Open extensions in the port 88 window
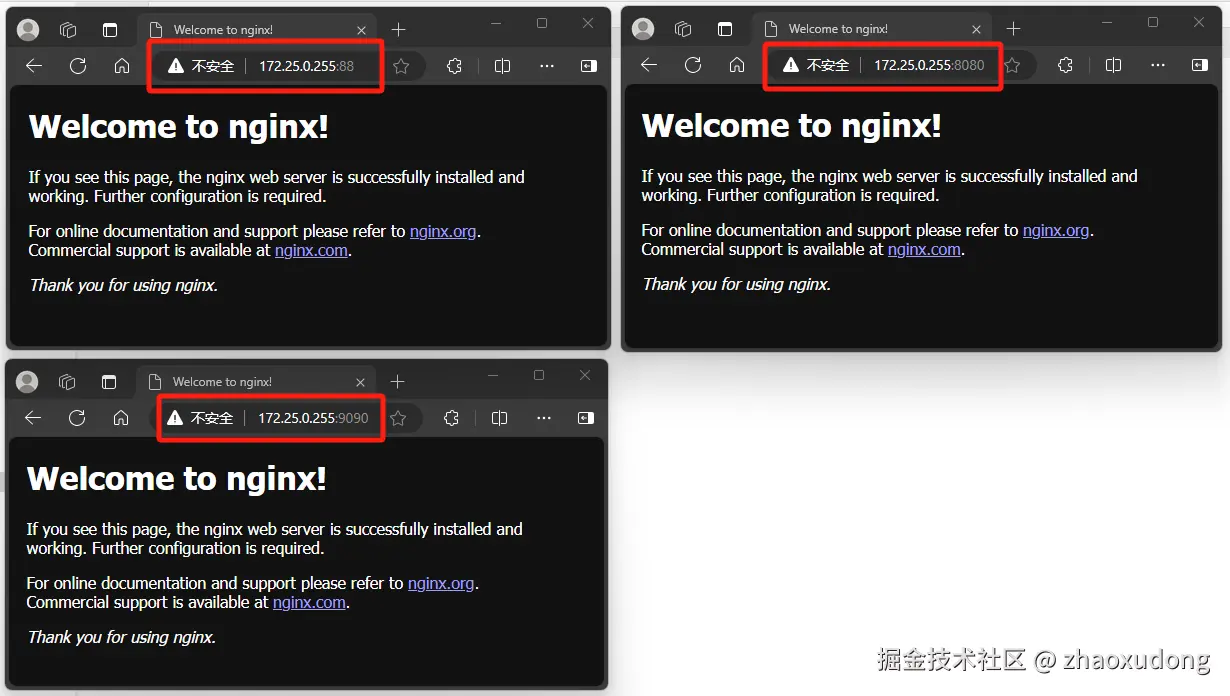 pos(454,66)
